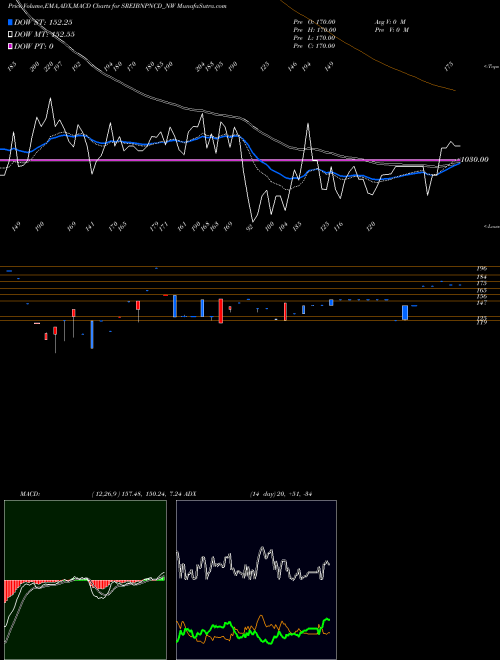The image size is (500, 660).
Task: Click the green +DI line in ADX panel
Action: click(253, 631)
